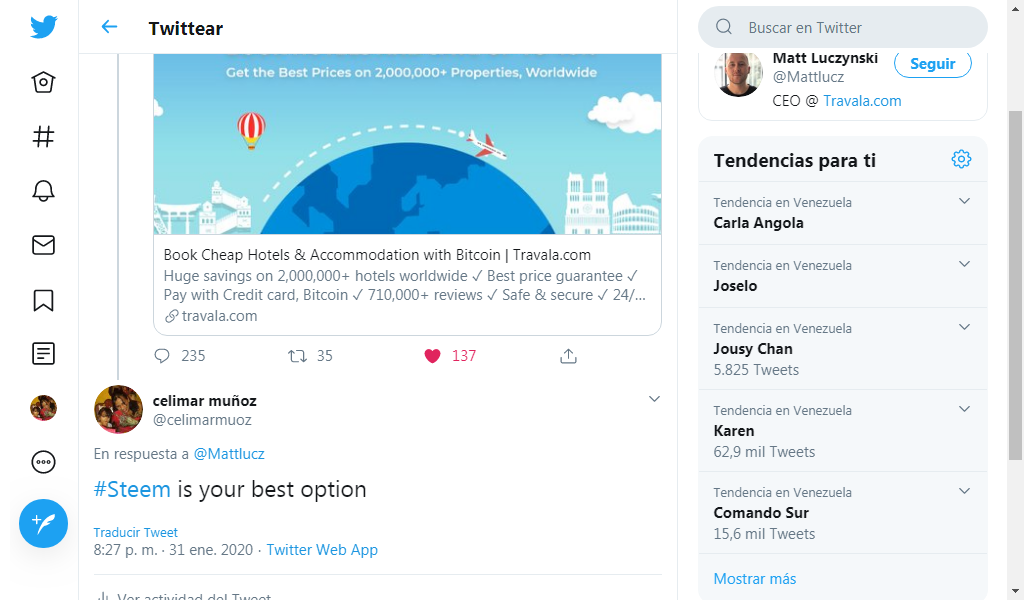
Task: Open trends settings gear icon
Action: click(x=961, y=159)
